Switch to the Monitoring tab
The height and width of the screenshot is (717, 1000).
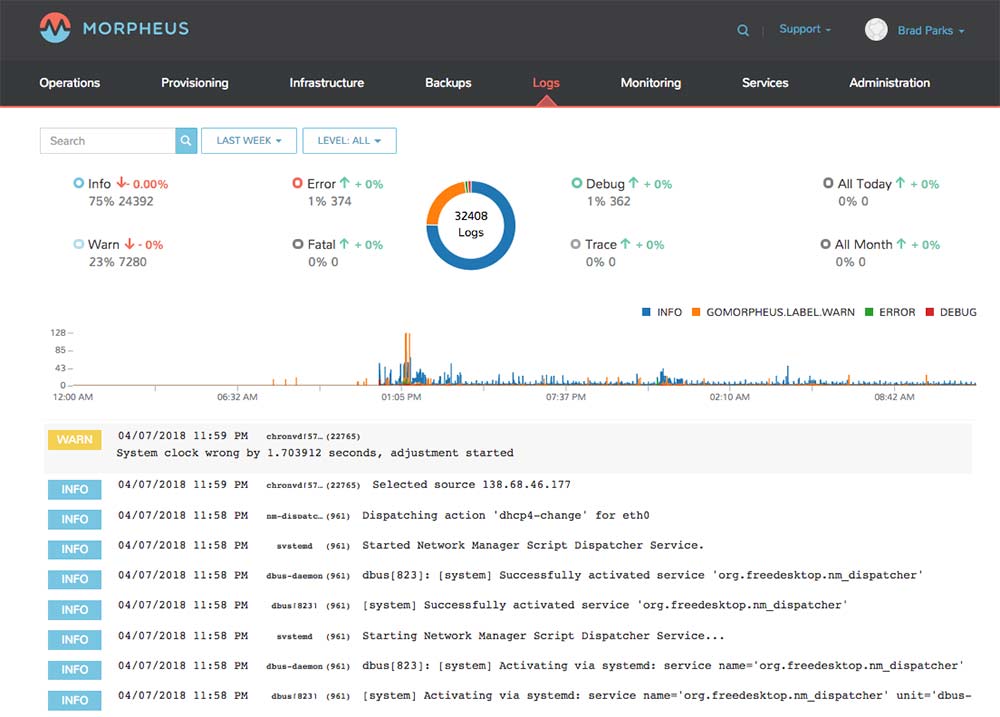tap(651, 82)
